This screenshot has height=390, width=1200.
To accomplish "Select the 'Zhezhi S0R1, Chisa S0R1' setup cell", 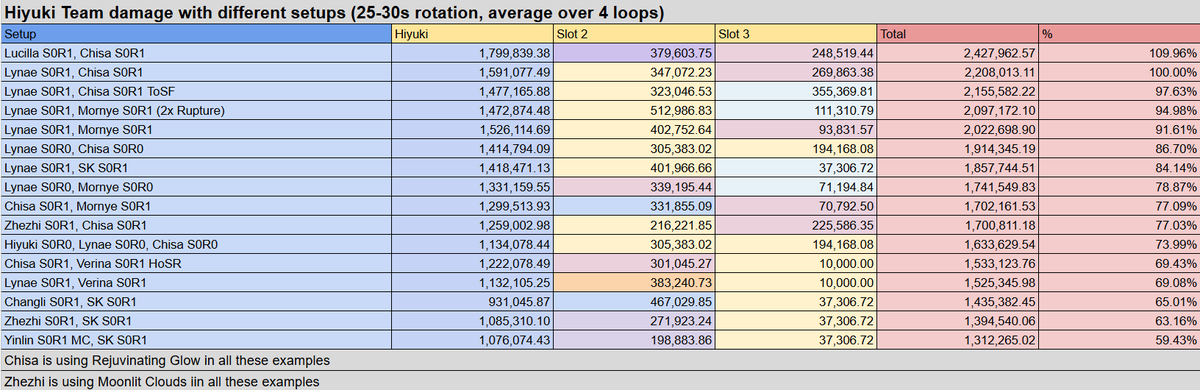I will [x=196, y=225].
